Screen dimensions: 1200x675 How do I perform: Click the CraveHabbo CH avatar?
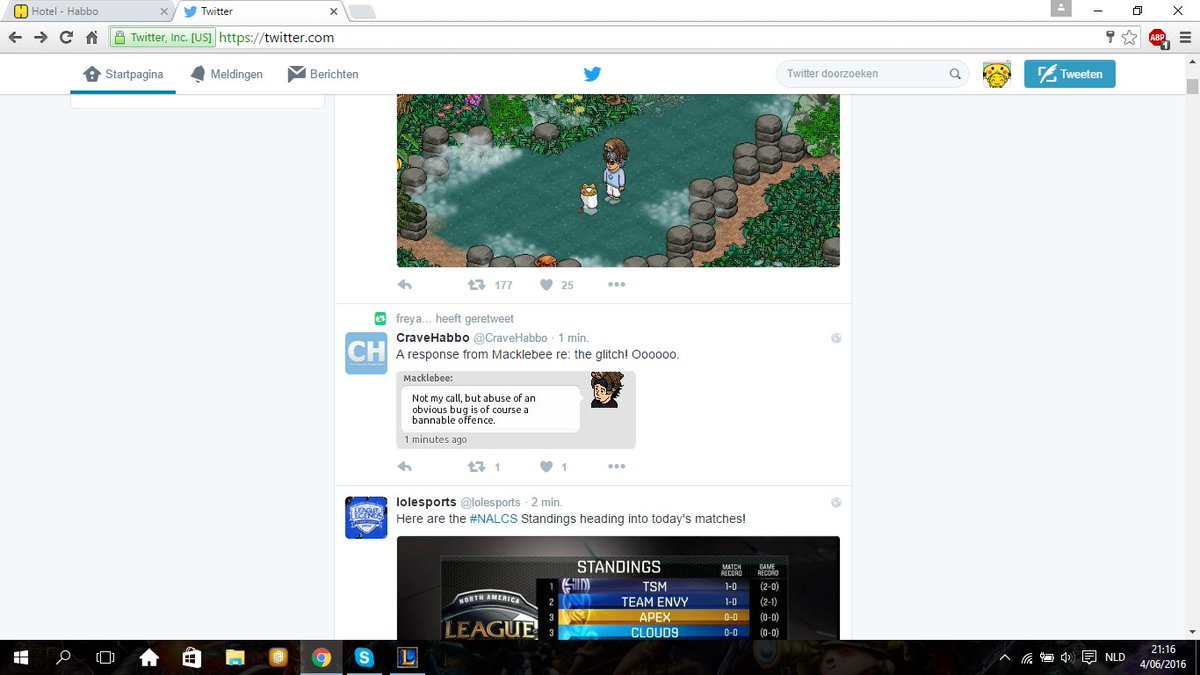pyautogui.click(x=366, y=353)
